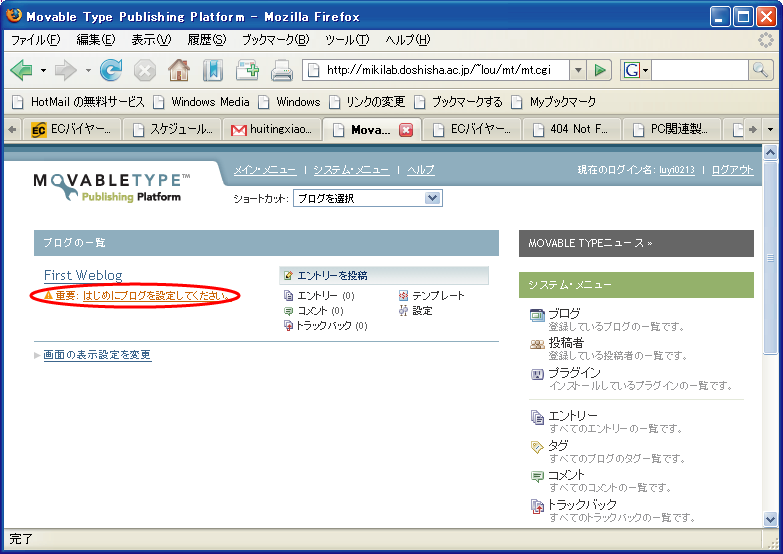783x554 pixels.
Task: Click the トラックバック icon in system menu
Action: pos(537,507)
